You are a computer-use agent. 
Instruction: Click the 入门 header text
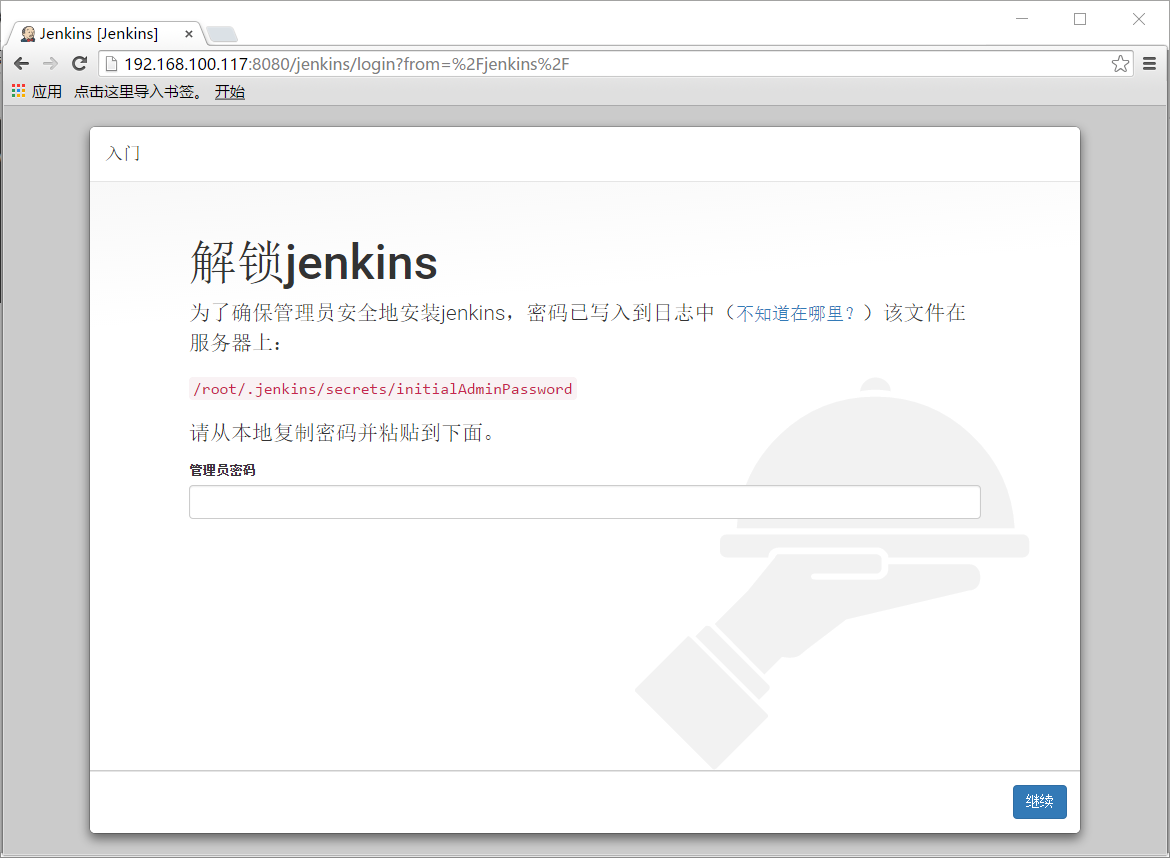[x=123, y=154]
